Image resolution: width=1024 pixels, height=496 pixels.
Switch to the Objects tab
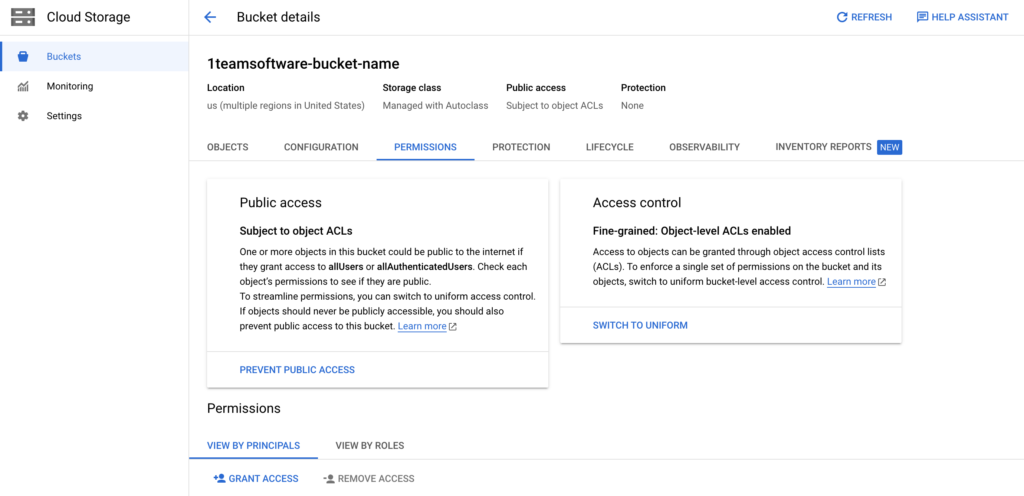coord(227,147)
